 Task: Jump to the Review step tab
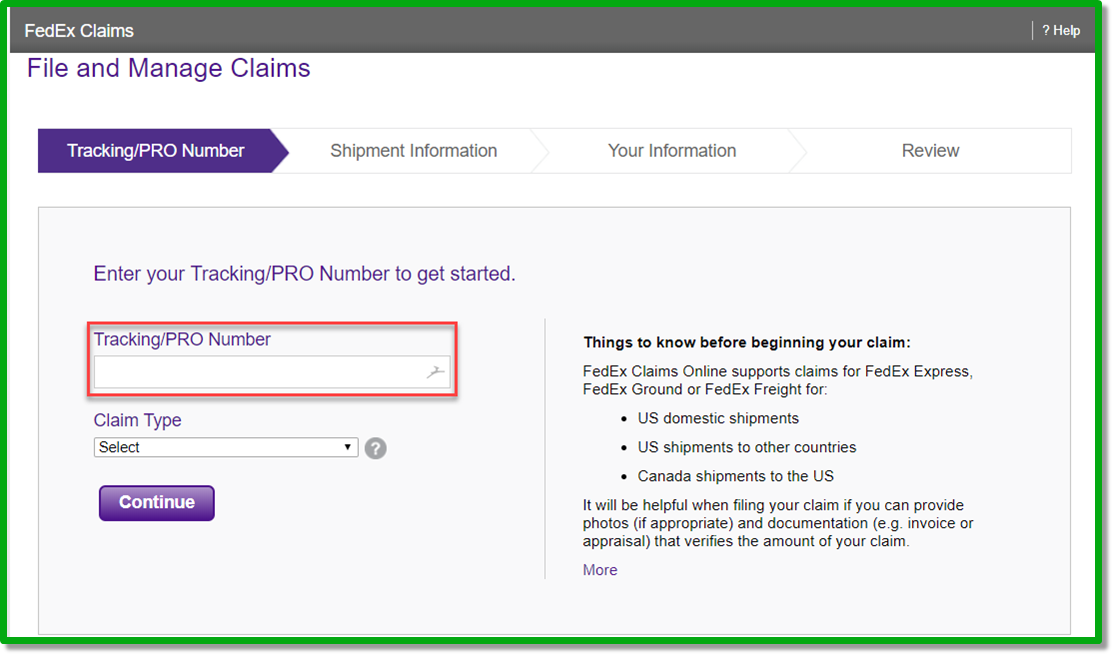[x=930, y=150]
